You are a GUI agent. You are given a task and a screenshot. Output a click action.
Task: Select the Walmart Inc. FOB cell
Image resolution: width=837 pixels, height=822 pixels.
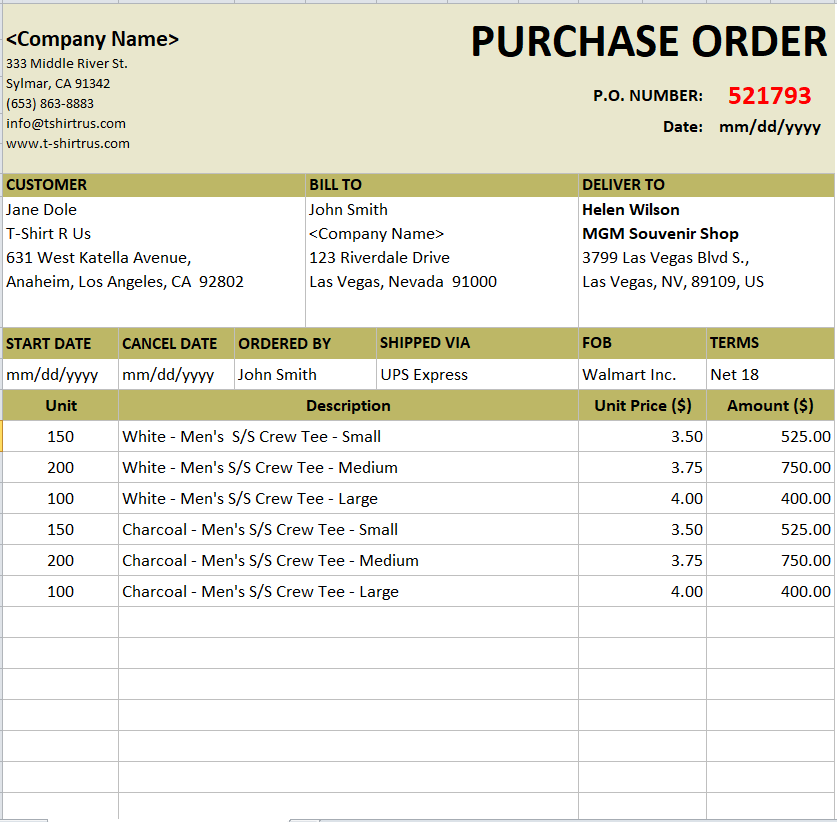click(x=629, y=375)
